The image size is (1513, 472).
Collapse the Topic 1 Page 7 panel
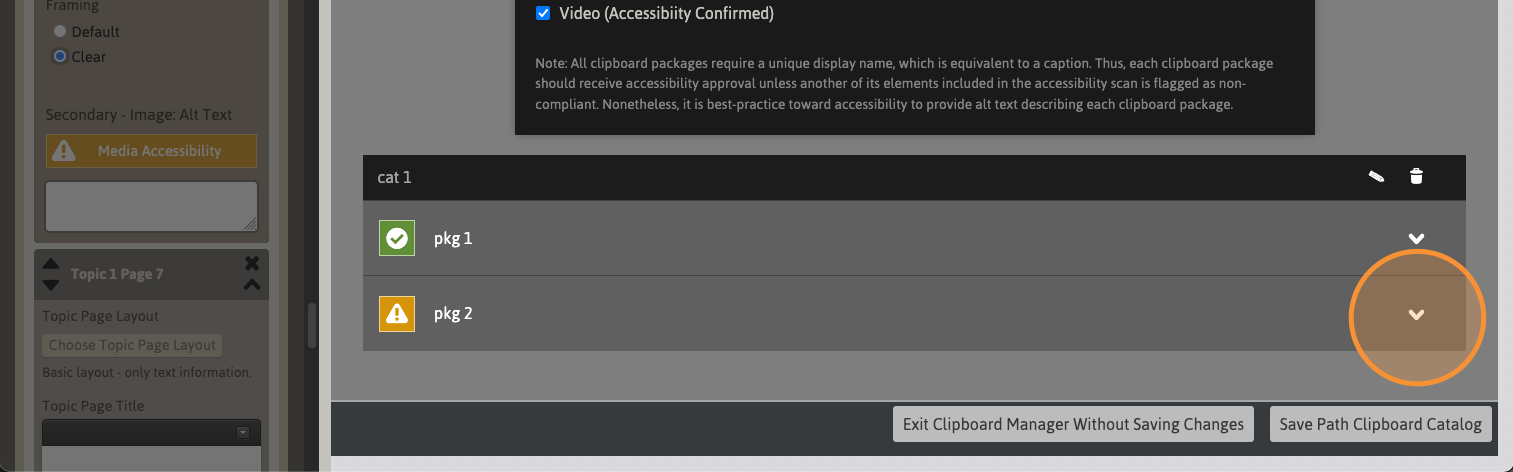click(x=252, y=284)
